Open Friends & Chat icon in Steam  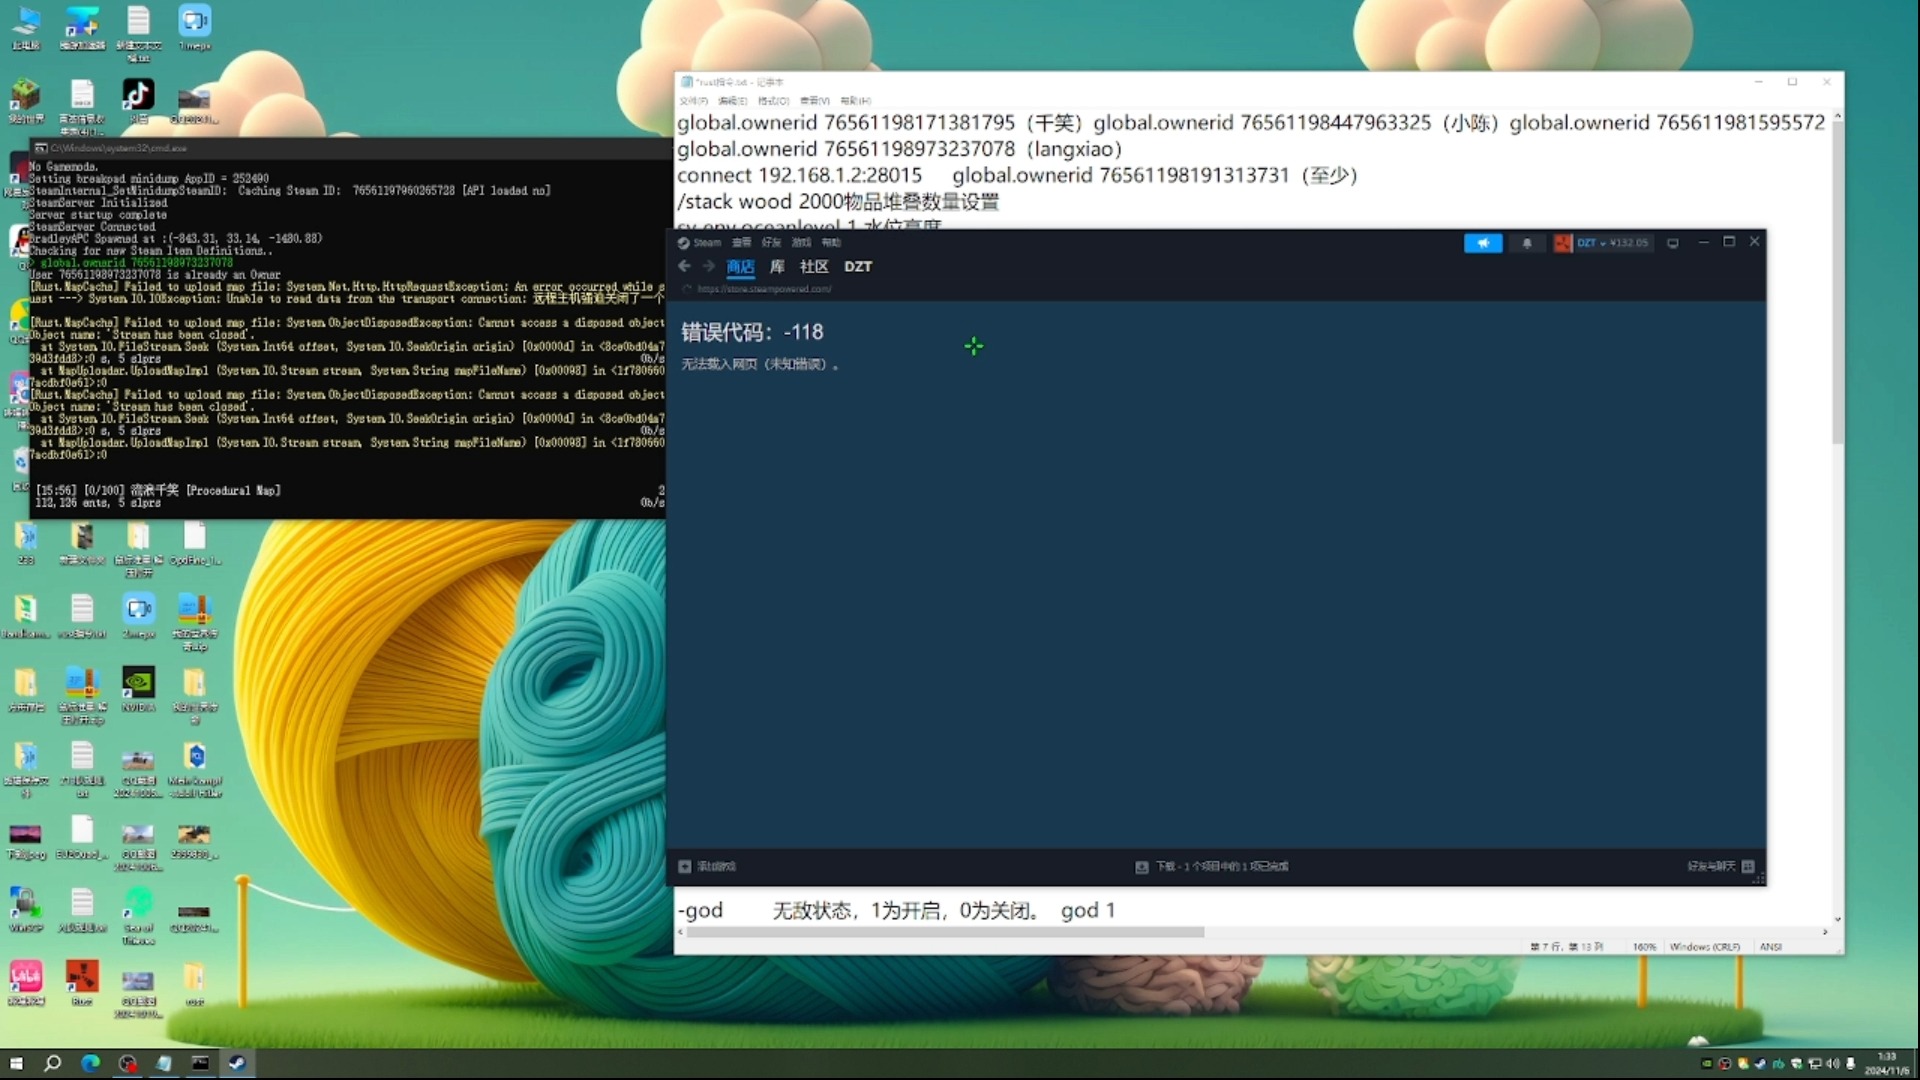pyautogui.click(x=1748, y=866)
